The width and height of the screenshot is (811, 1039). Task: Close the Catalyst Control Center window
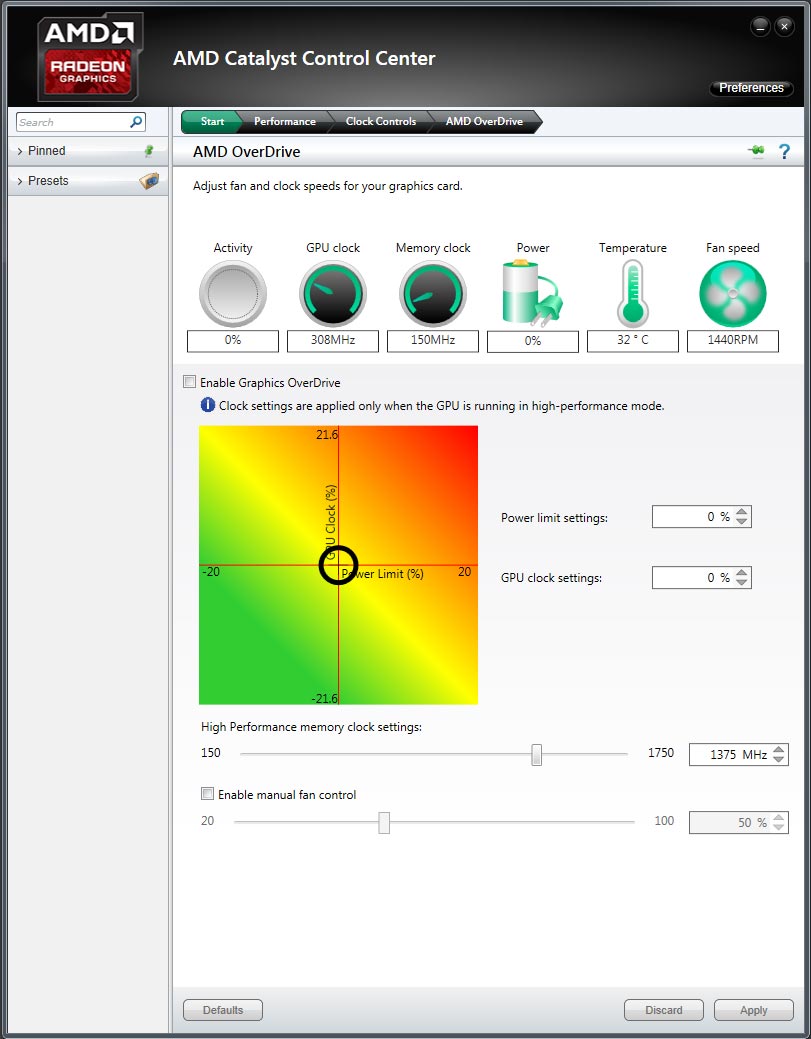point(784,27)
